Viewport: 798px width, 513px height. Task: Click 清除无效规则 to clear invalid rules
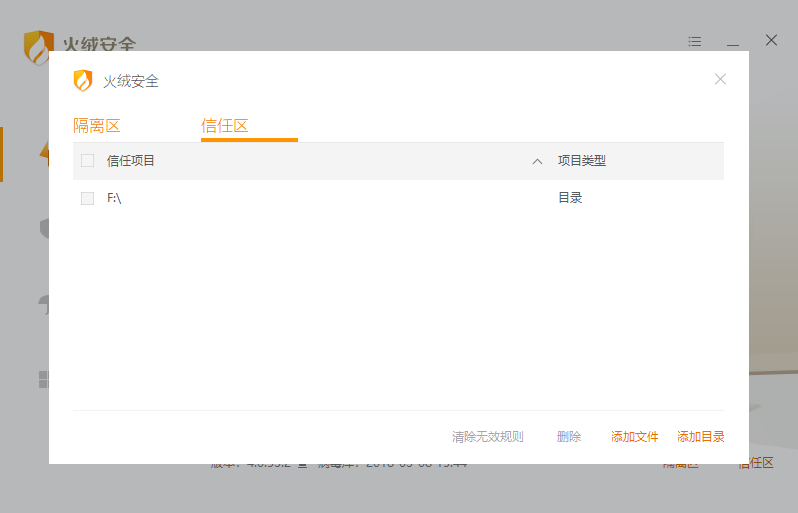point(487,437)
